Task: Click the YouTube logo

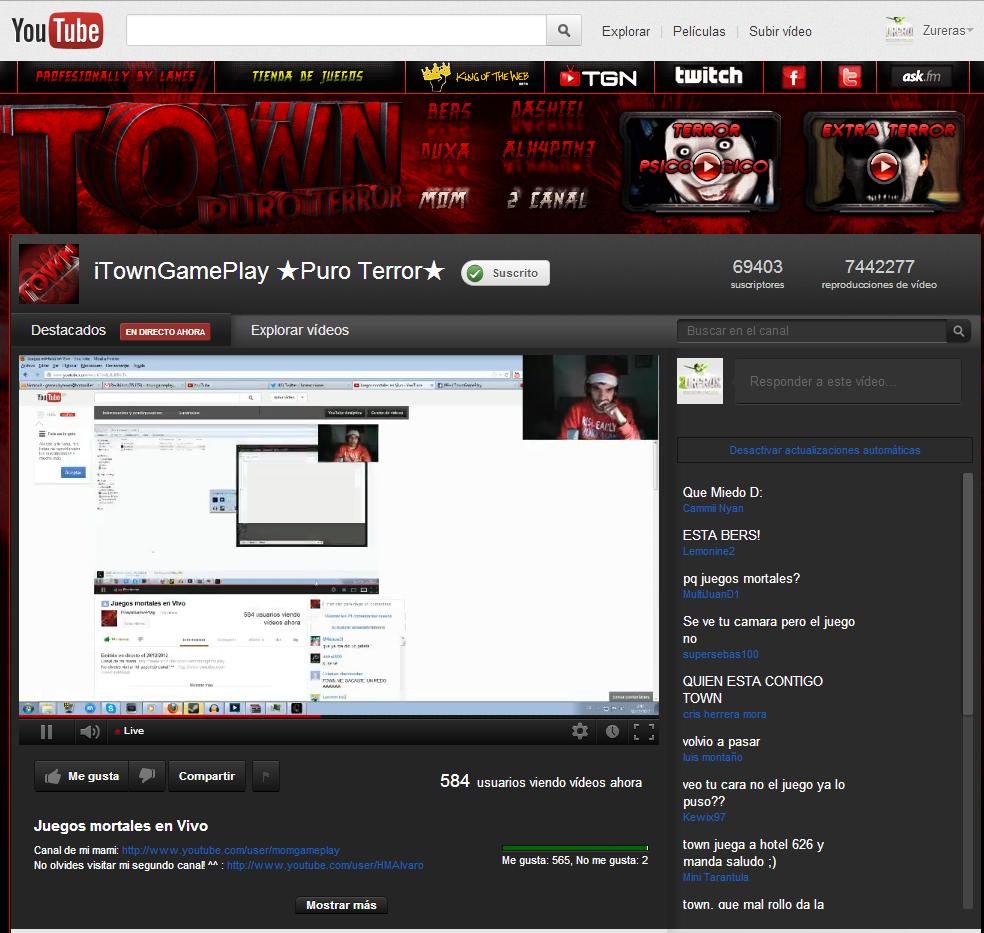Action: point(57,30)
